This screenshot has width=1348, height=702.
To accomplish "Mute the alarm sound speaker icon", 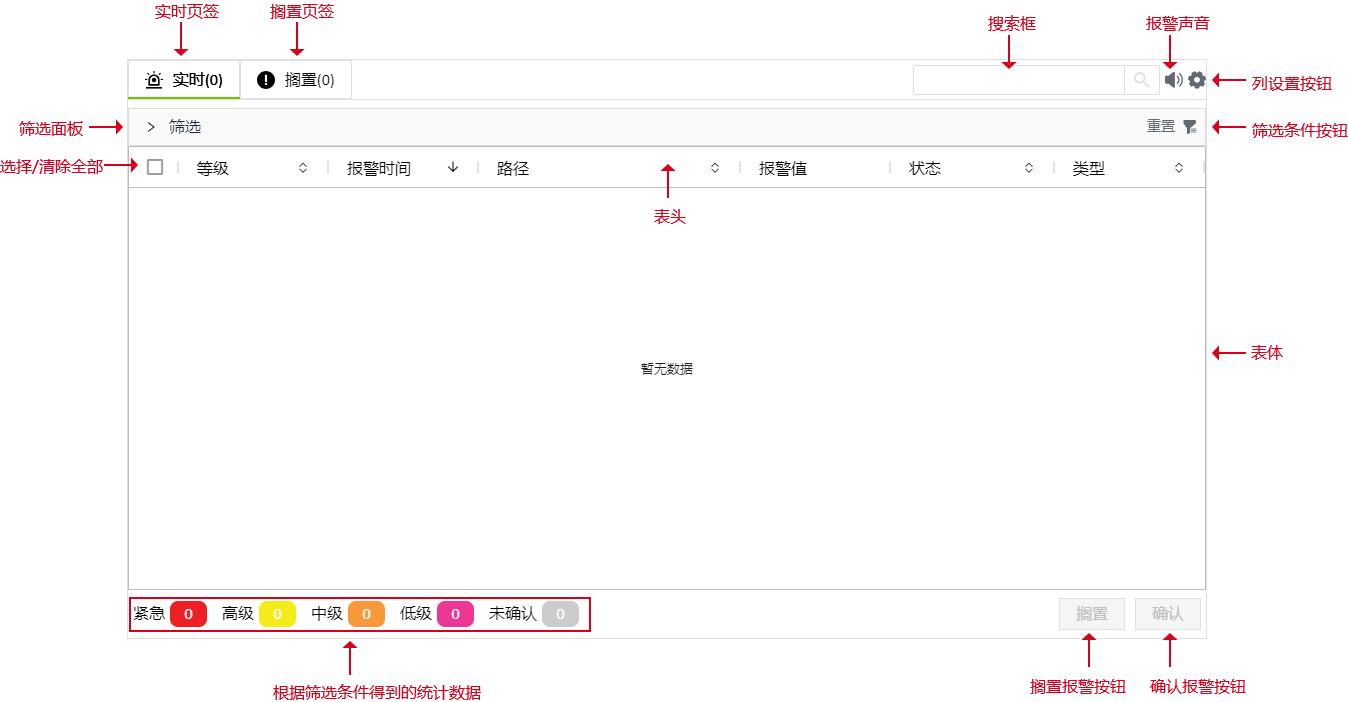I will pyautogui.click(x=1173, y=80).
